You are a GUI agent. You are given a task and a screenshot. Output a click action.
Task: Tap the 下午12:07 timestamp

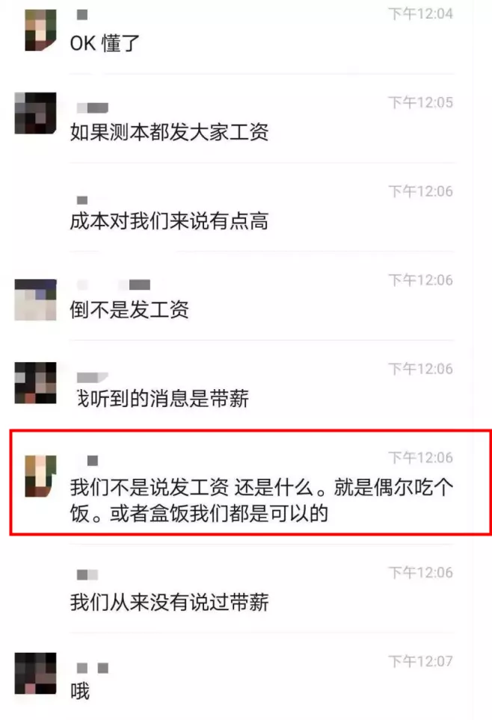420,661
